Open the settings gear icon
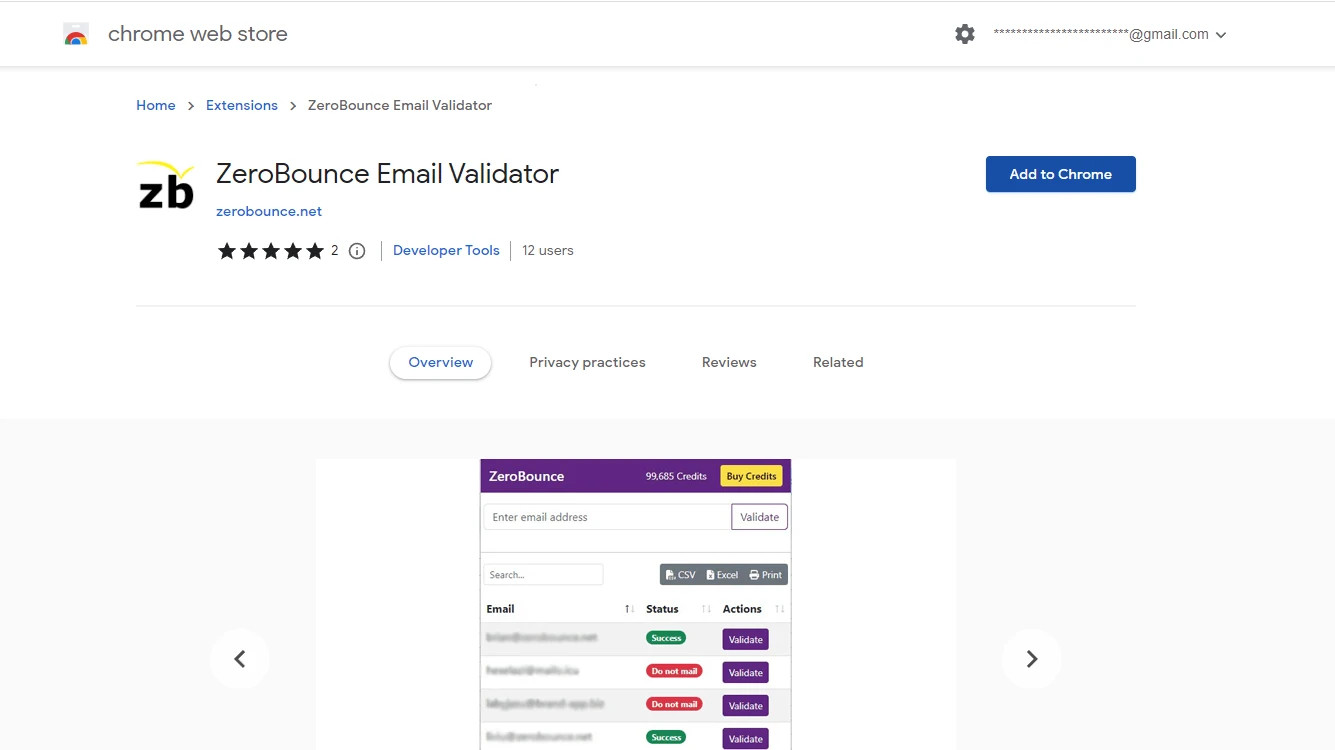Screen dimensions: 1335x750 (x=964, y=33)
